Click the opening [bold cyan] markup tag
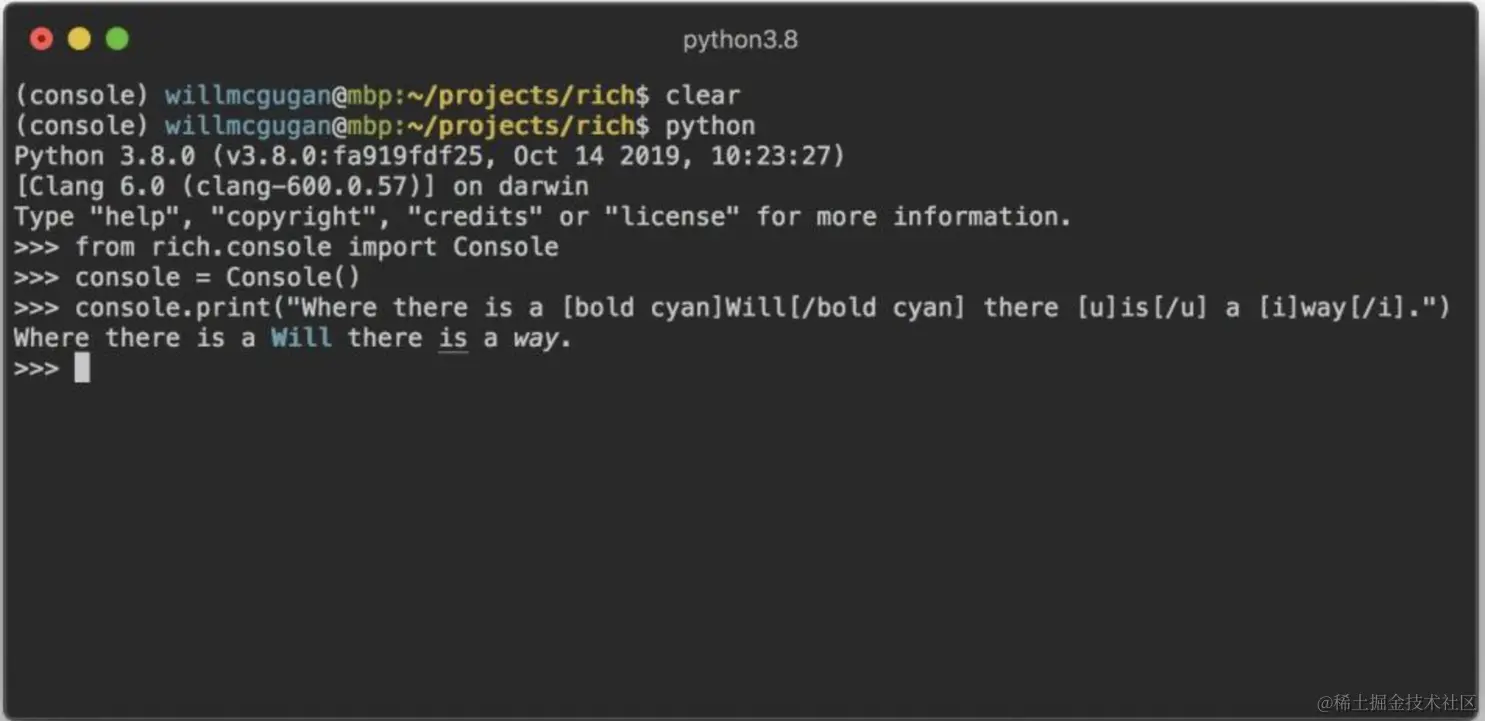1485x721 pixels. [642, 308]
